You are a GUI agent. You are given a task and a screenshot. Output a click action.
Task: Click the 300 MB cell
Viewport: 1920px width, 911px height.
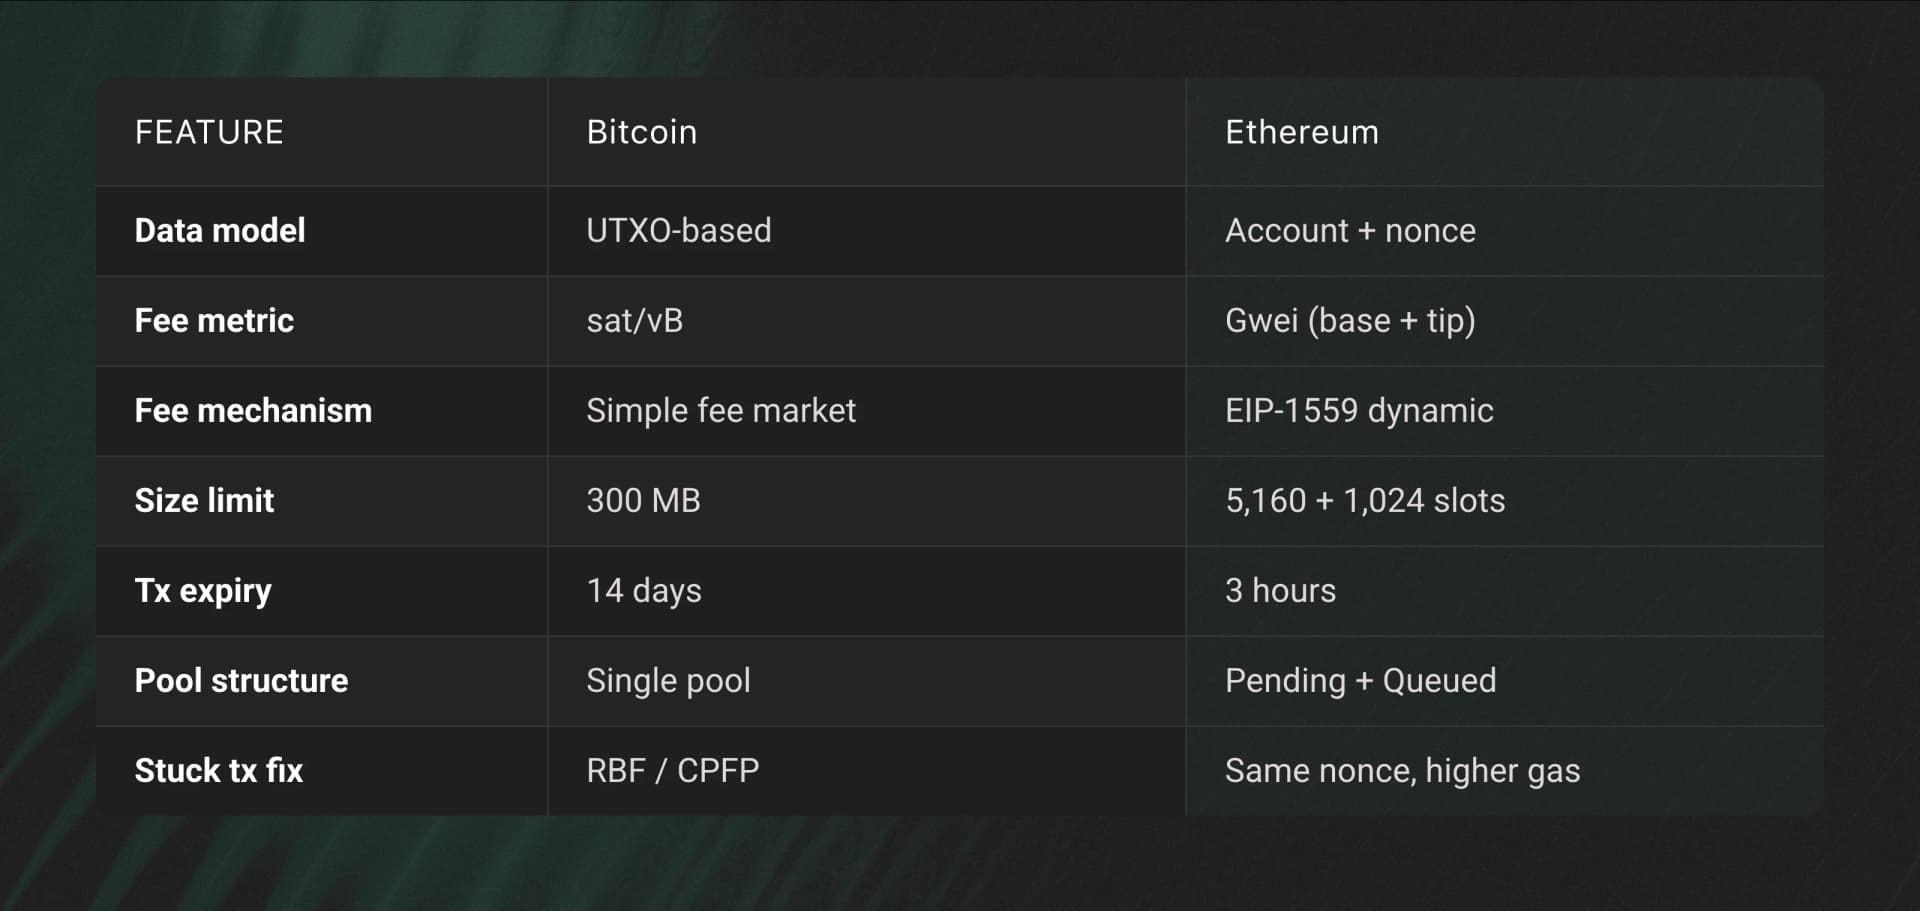click(643, 501)
